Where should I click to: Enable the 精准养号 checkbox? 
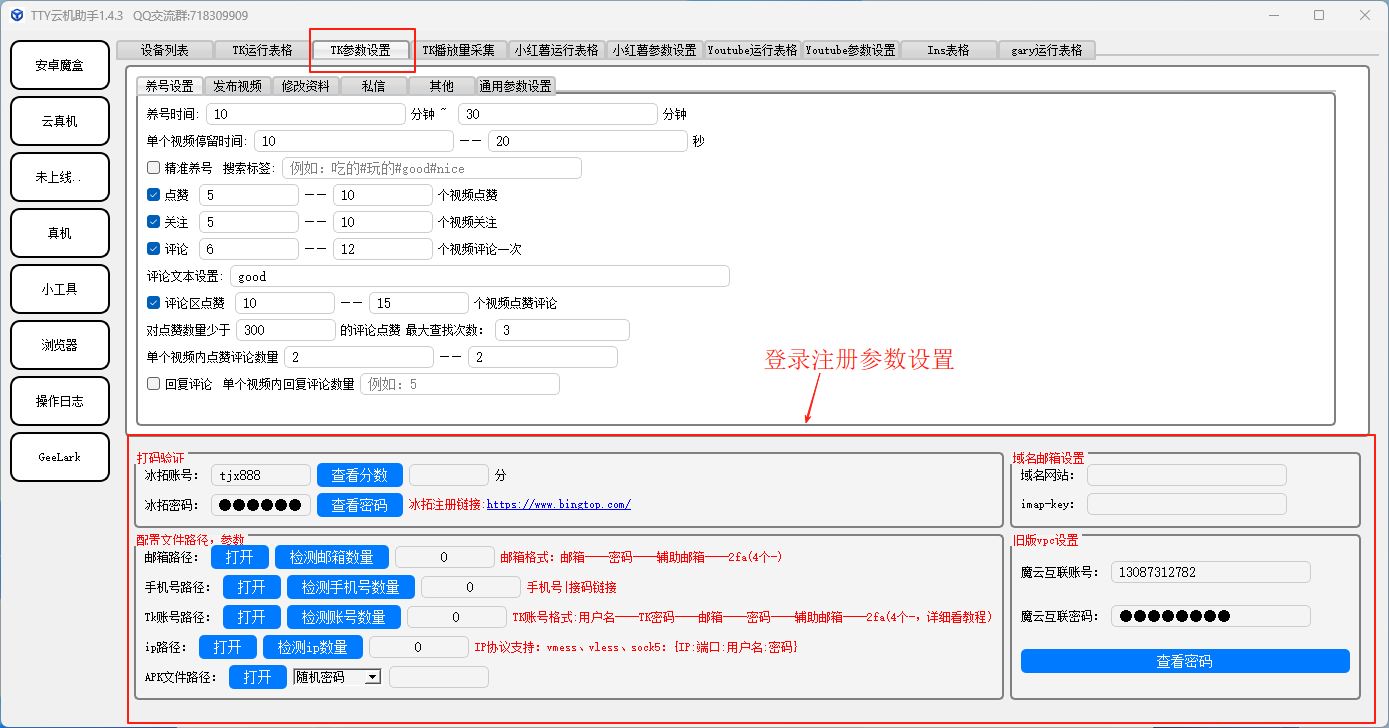153,168
